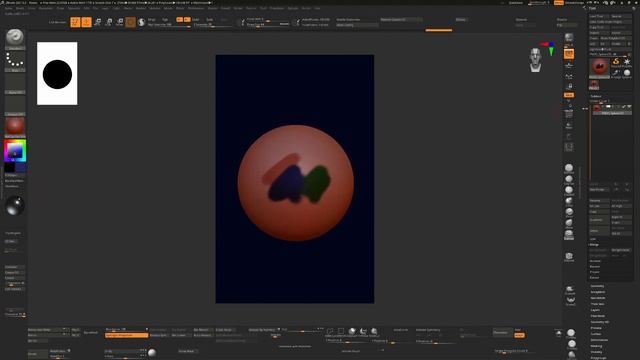Toggle visibility eye of the subtool

629,107
